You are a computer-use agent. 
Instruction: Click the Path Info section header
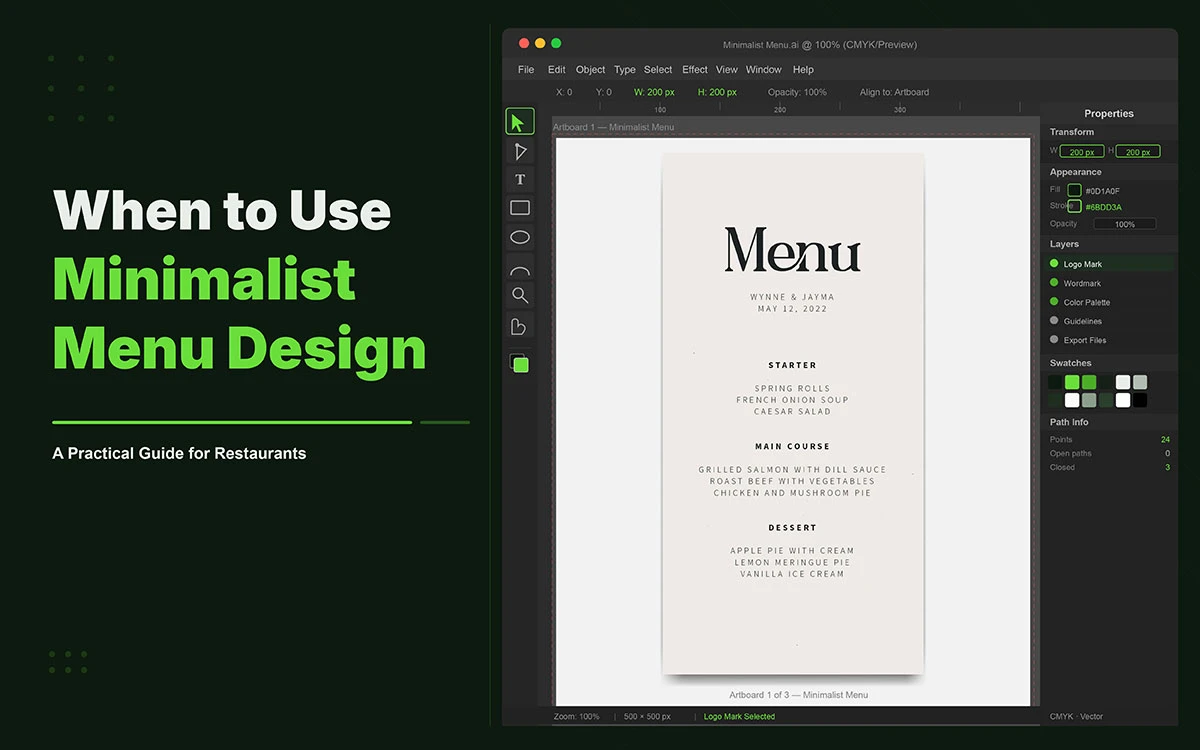pyautogui.click(x=1069, y=422)
